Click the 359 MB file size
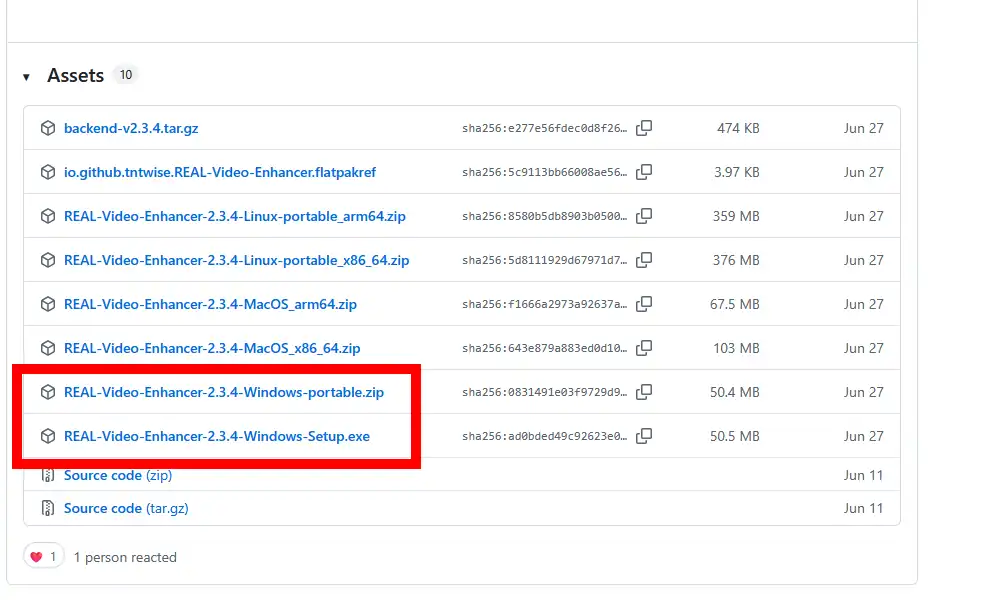Screen dimensions: 1000x600 coord(736,216)
